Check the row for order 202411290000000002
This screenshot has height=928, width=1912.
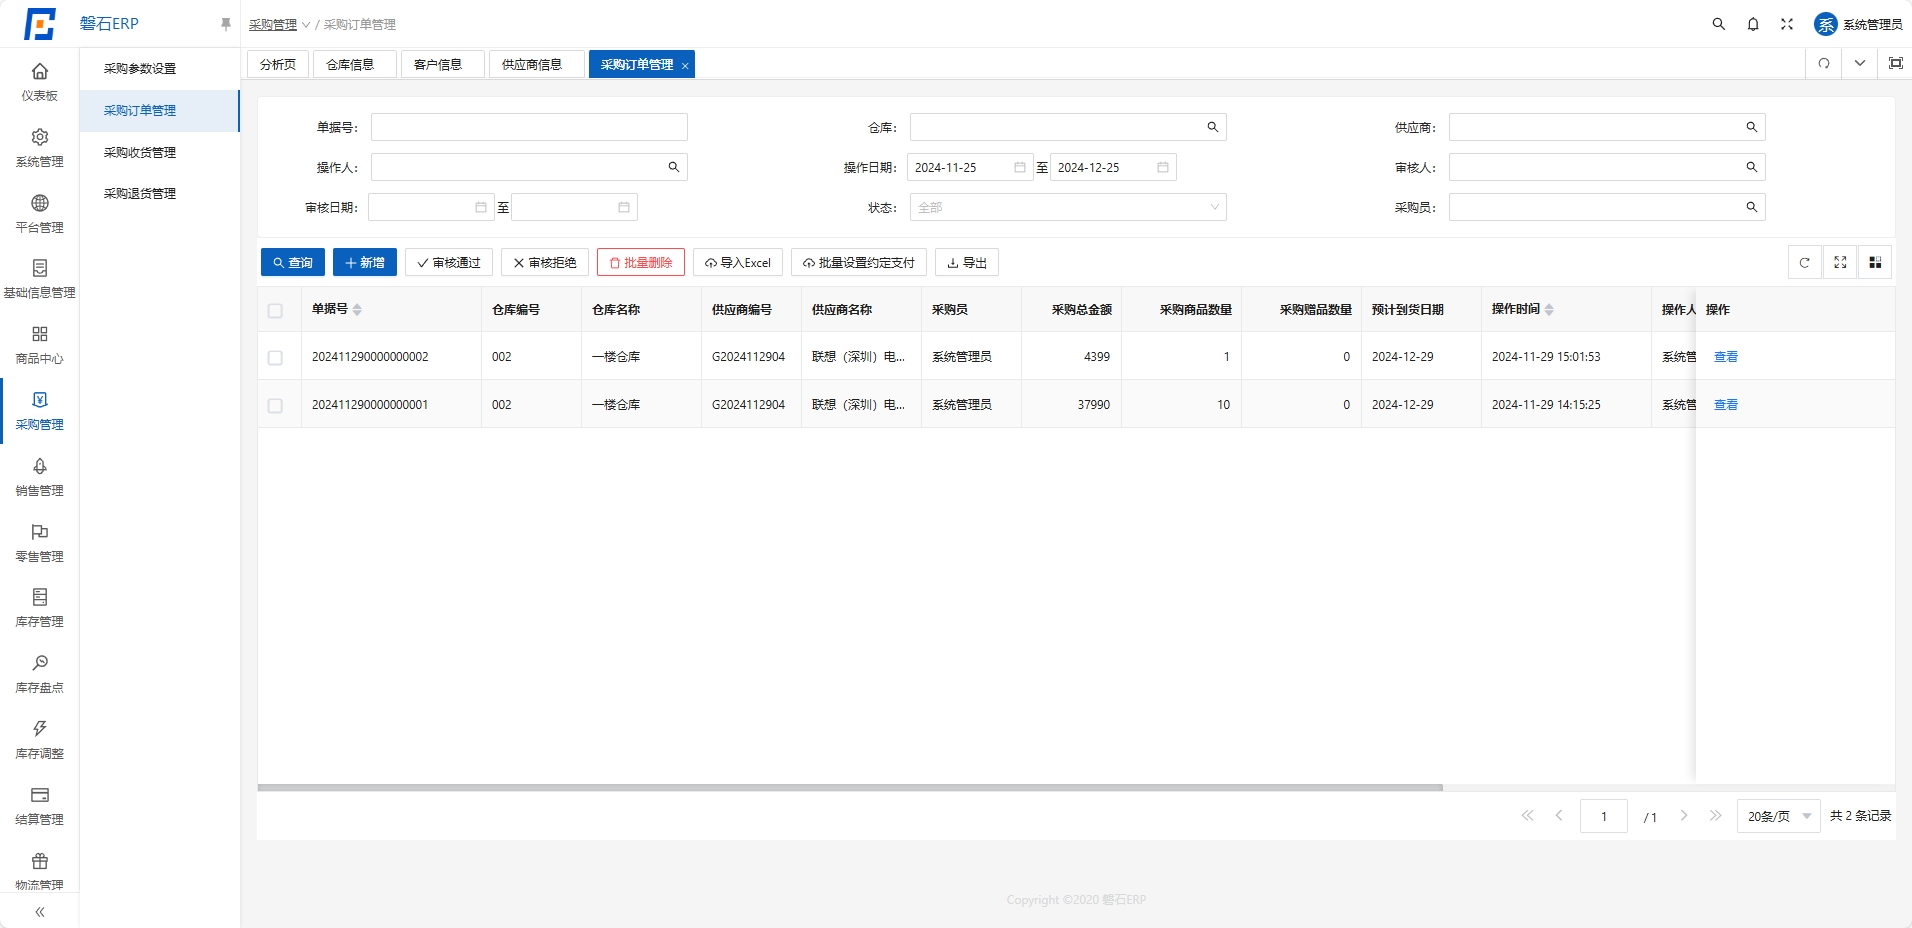tap(276, 358)
